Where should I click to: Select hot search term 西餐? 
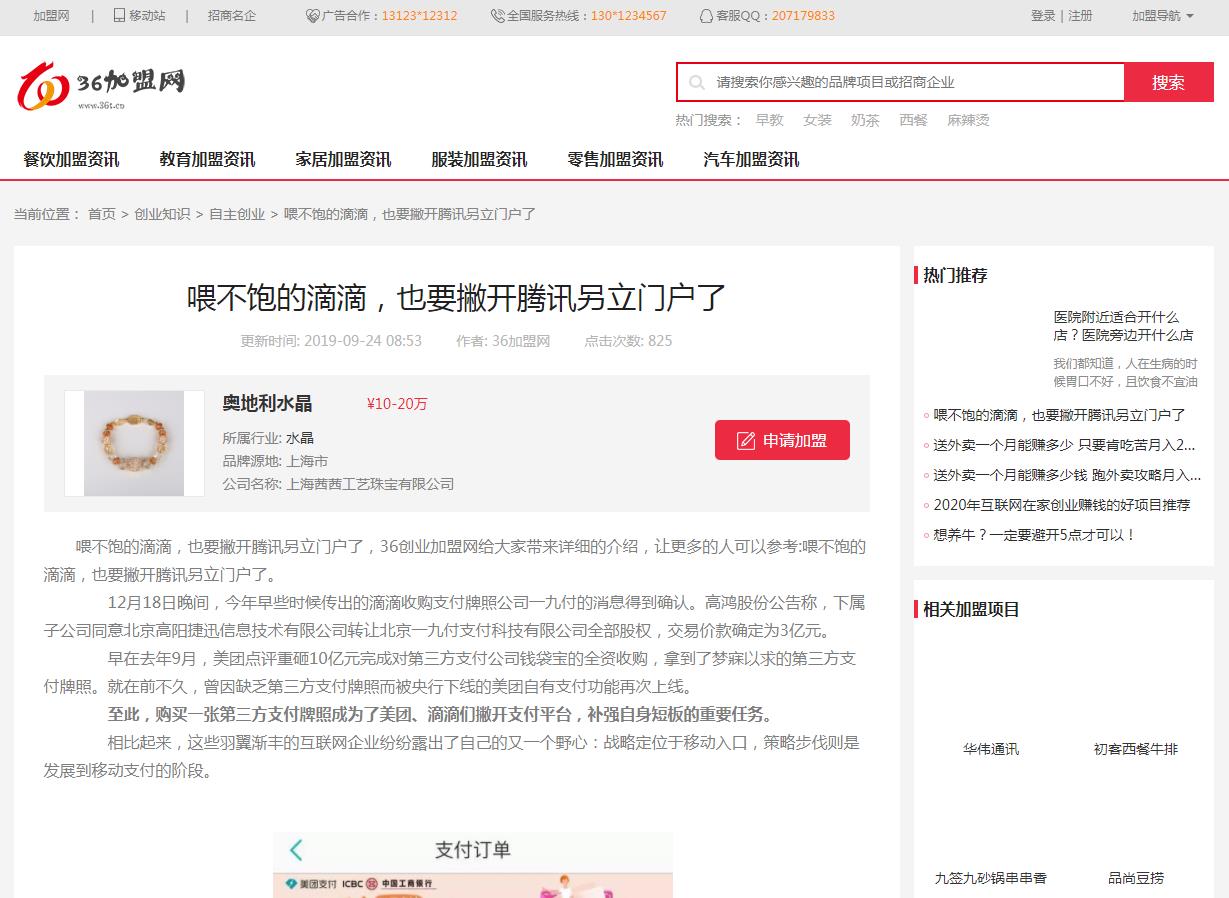coord(913,120)
